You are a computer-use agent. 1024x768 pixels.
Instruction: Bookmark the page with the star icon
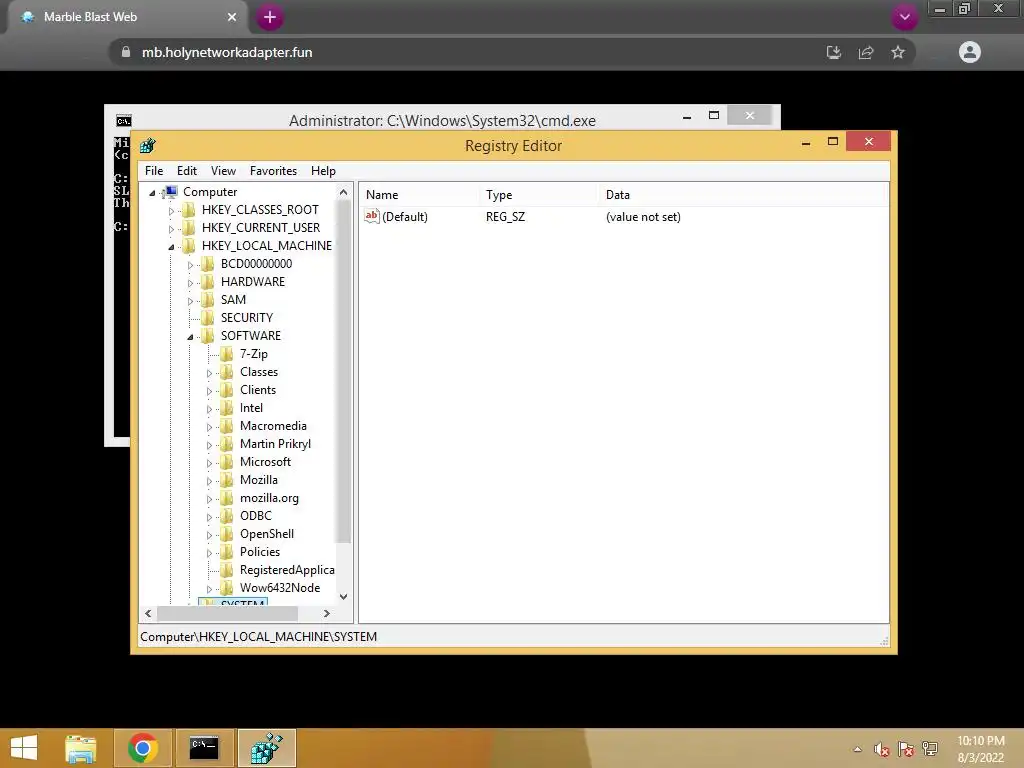[898, 52]
